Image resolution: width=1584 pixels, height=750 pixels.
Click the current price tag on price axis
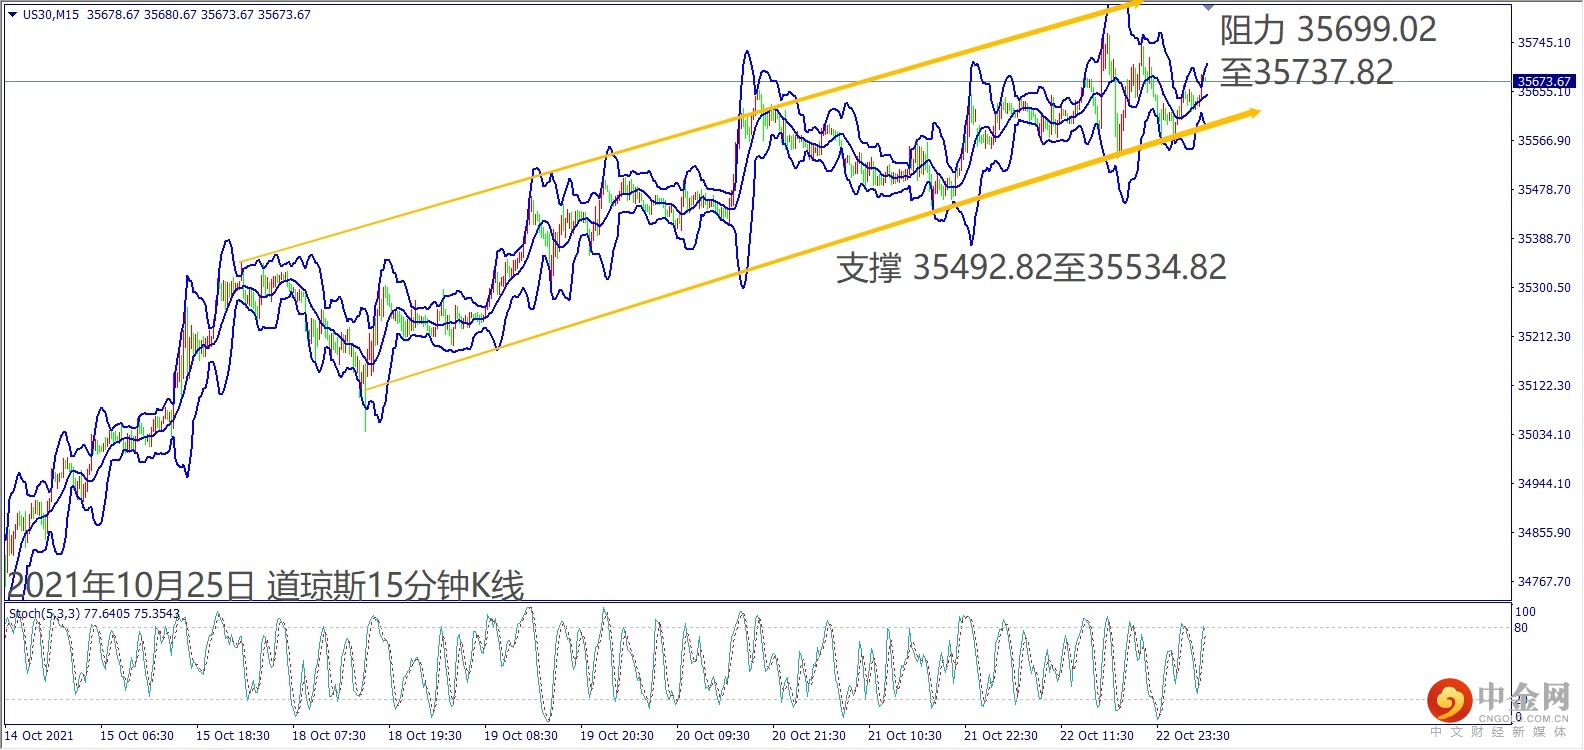click(1543, 82)
